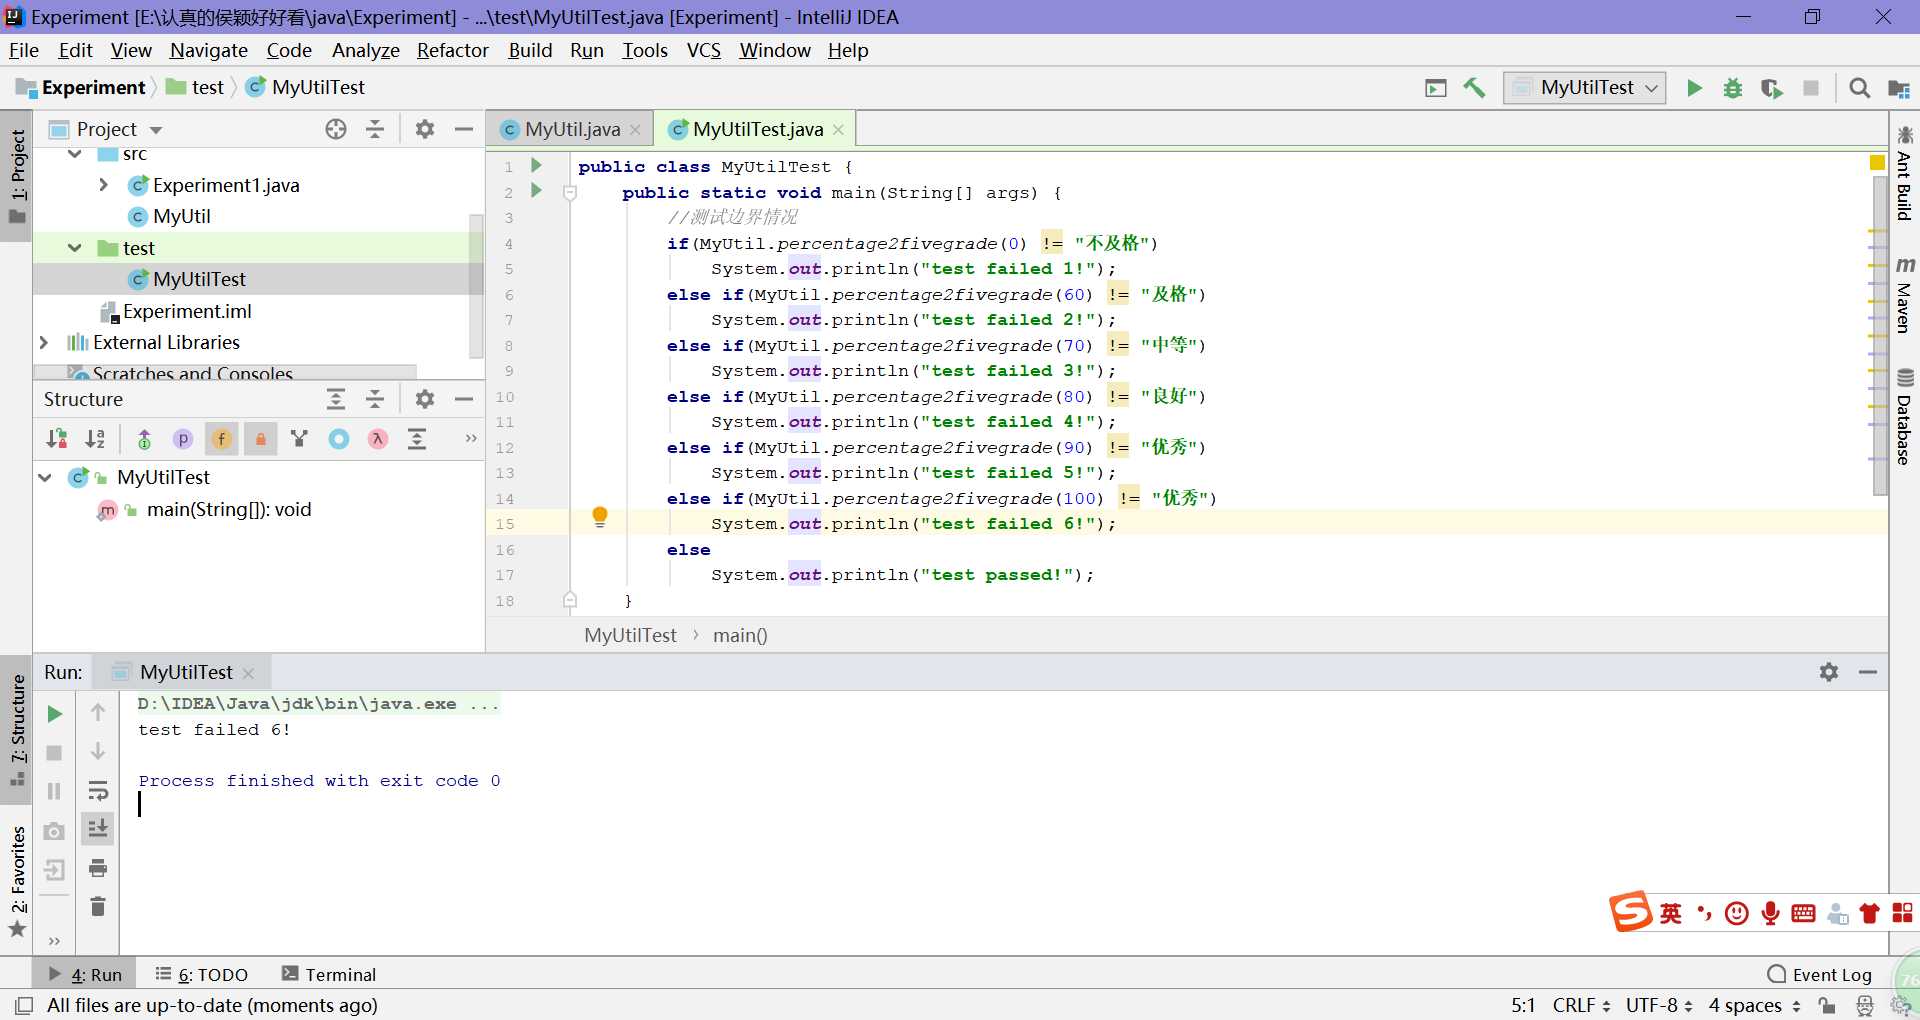
Task: Collapse the test folder node
Action: pyautogui.click(x=75, y=248)
